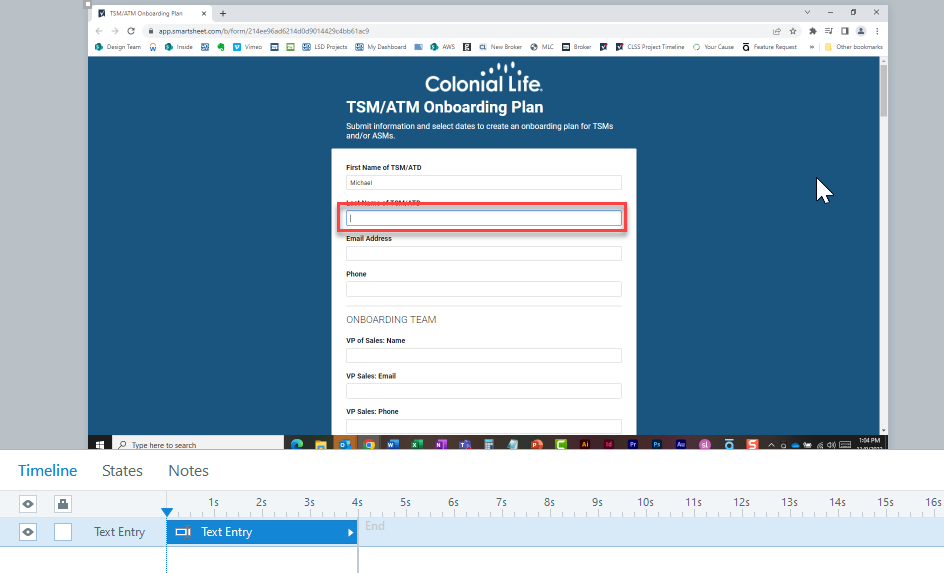Screen dimensions: 944x573
Task: Open the Timeline tab
Action: coord(48,471)
